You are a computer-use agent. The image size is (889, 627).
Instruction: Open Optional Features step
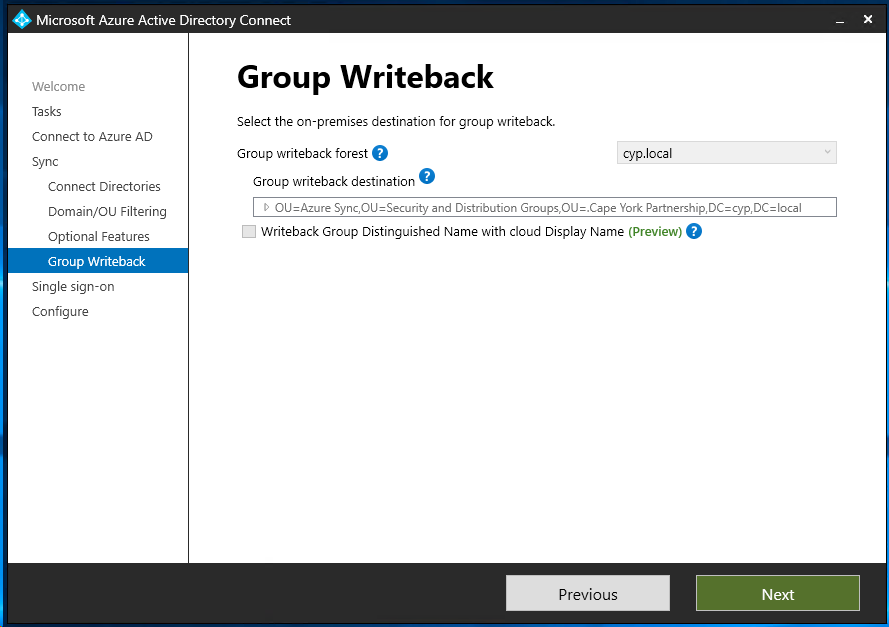[x=99, y=236]
